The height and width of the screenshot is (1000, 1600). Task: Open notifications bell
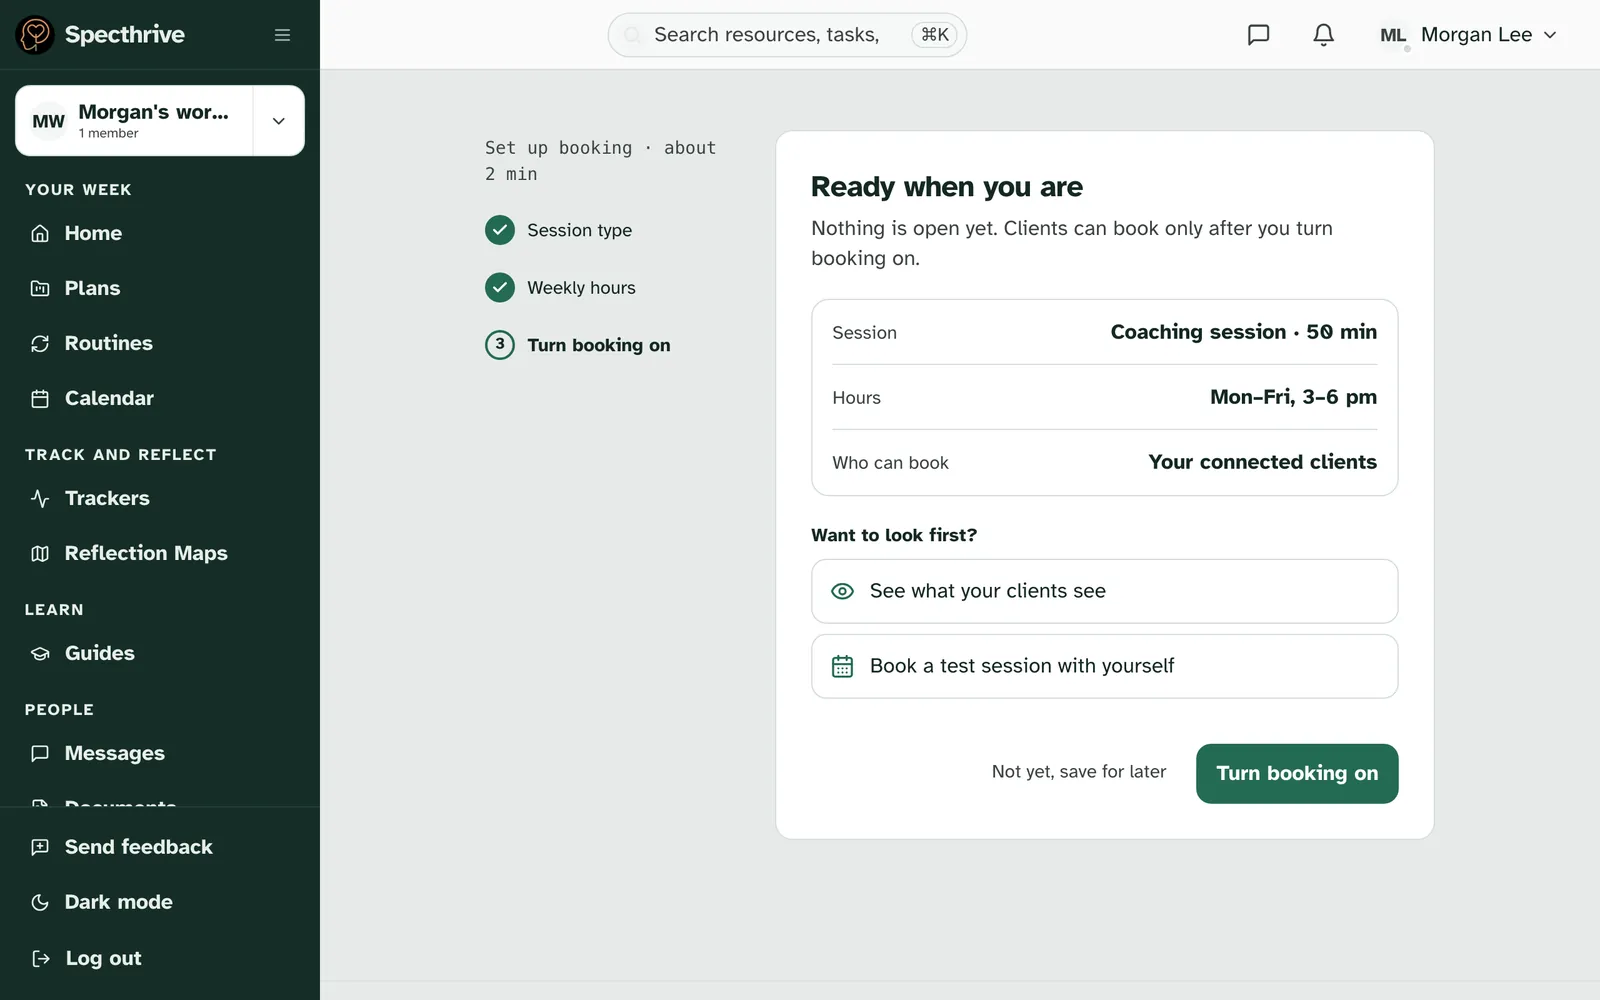[x=1323, y=35]
